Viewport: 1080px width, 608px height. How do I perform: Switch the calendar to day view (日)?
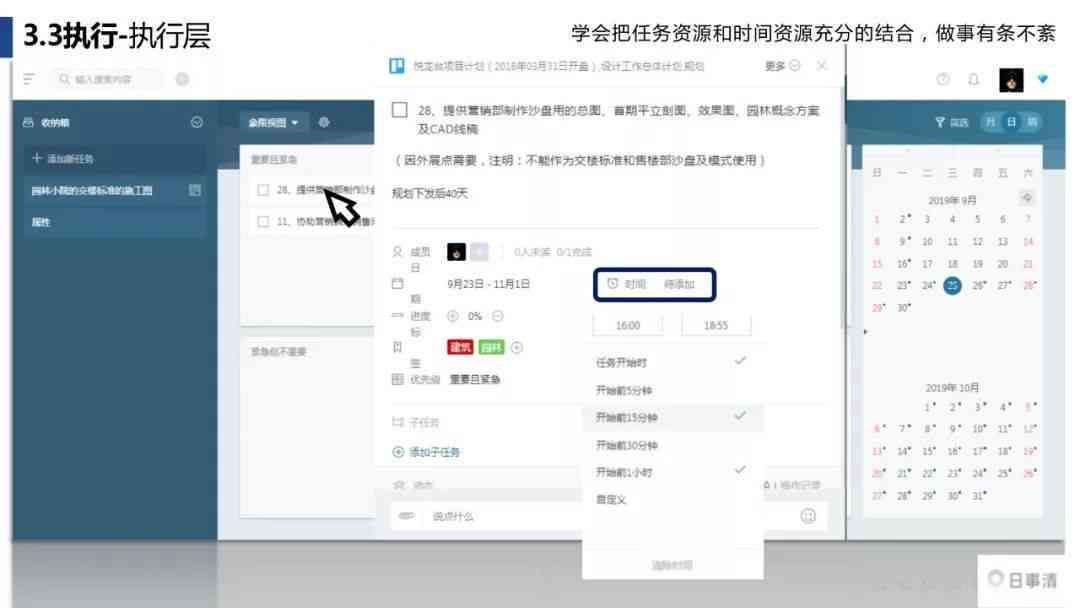click(x=1010, y=122)
